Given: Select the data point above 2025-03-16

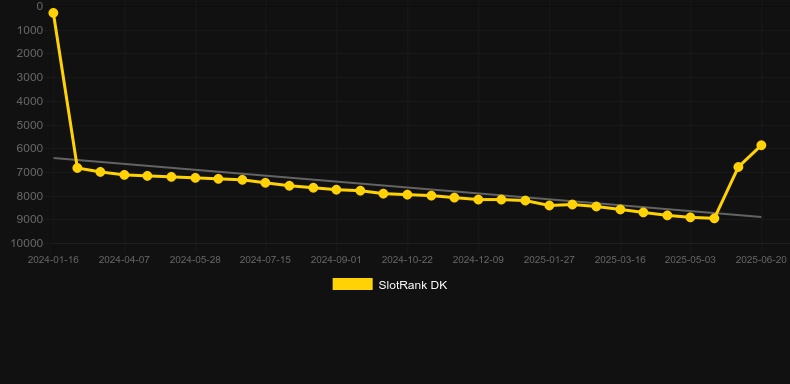Looking at the screenshot, I should (620, 209).
